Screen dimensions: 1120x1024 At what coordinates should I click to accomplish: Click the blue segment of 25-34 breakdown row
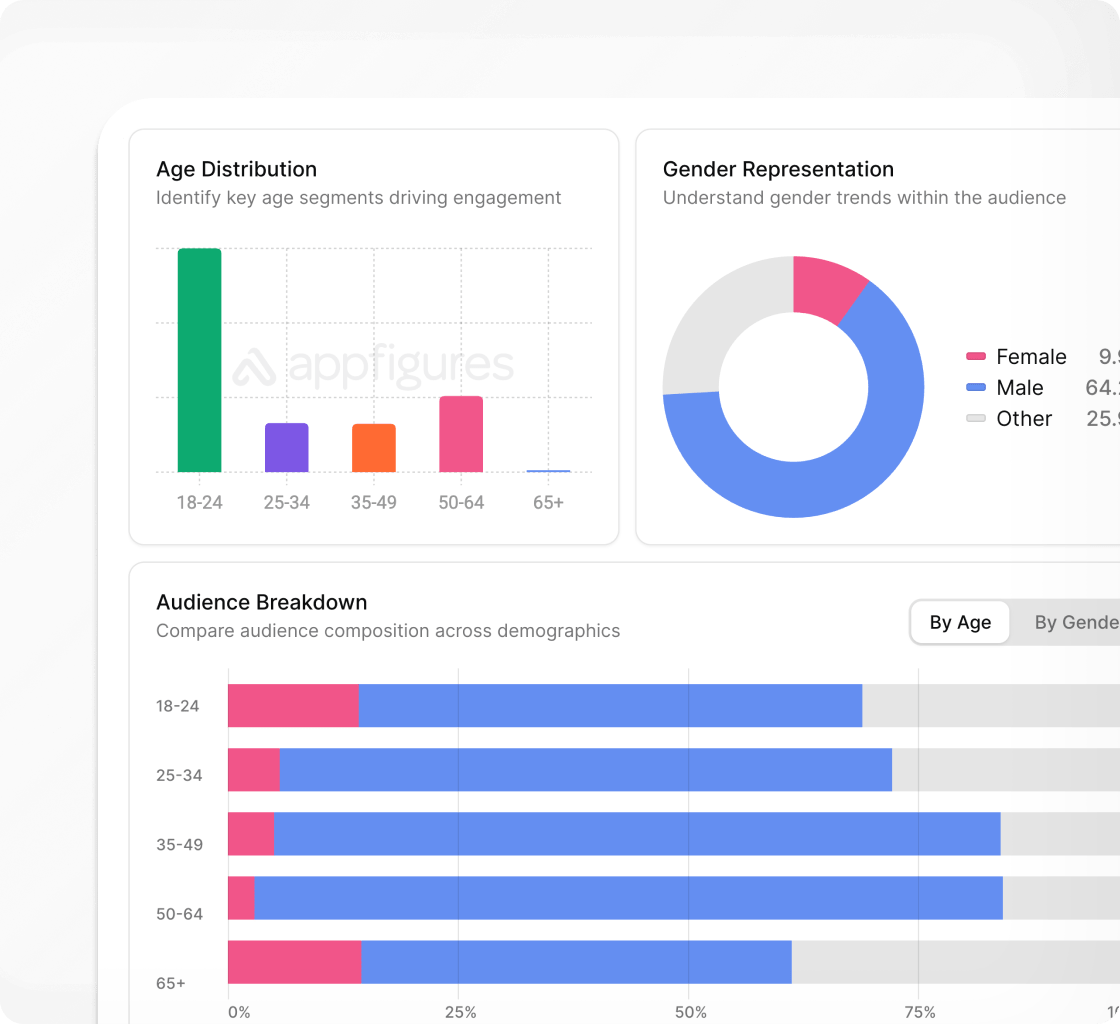tap(586, 770)
